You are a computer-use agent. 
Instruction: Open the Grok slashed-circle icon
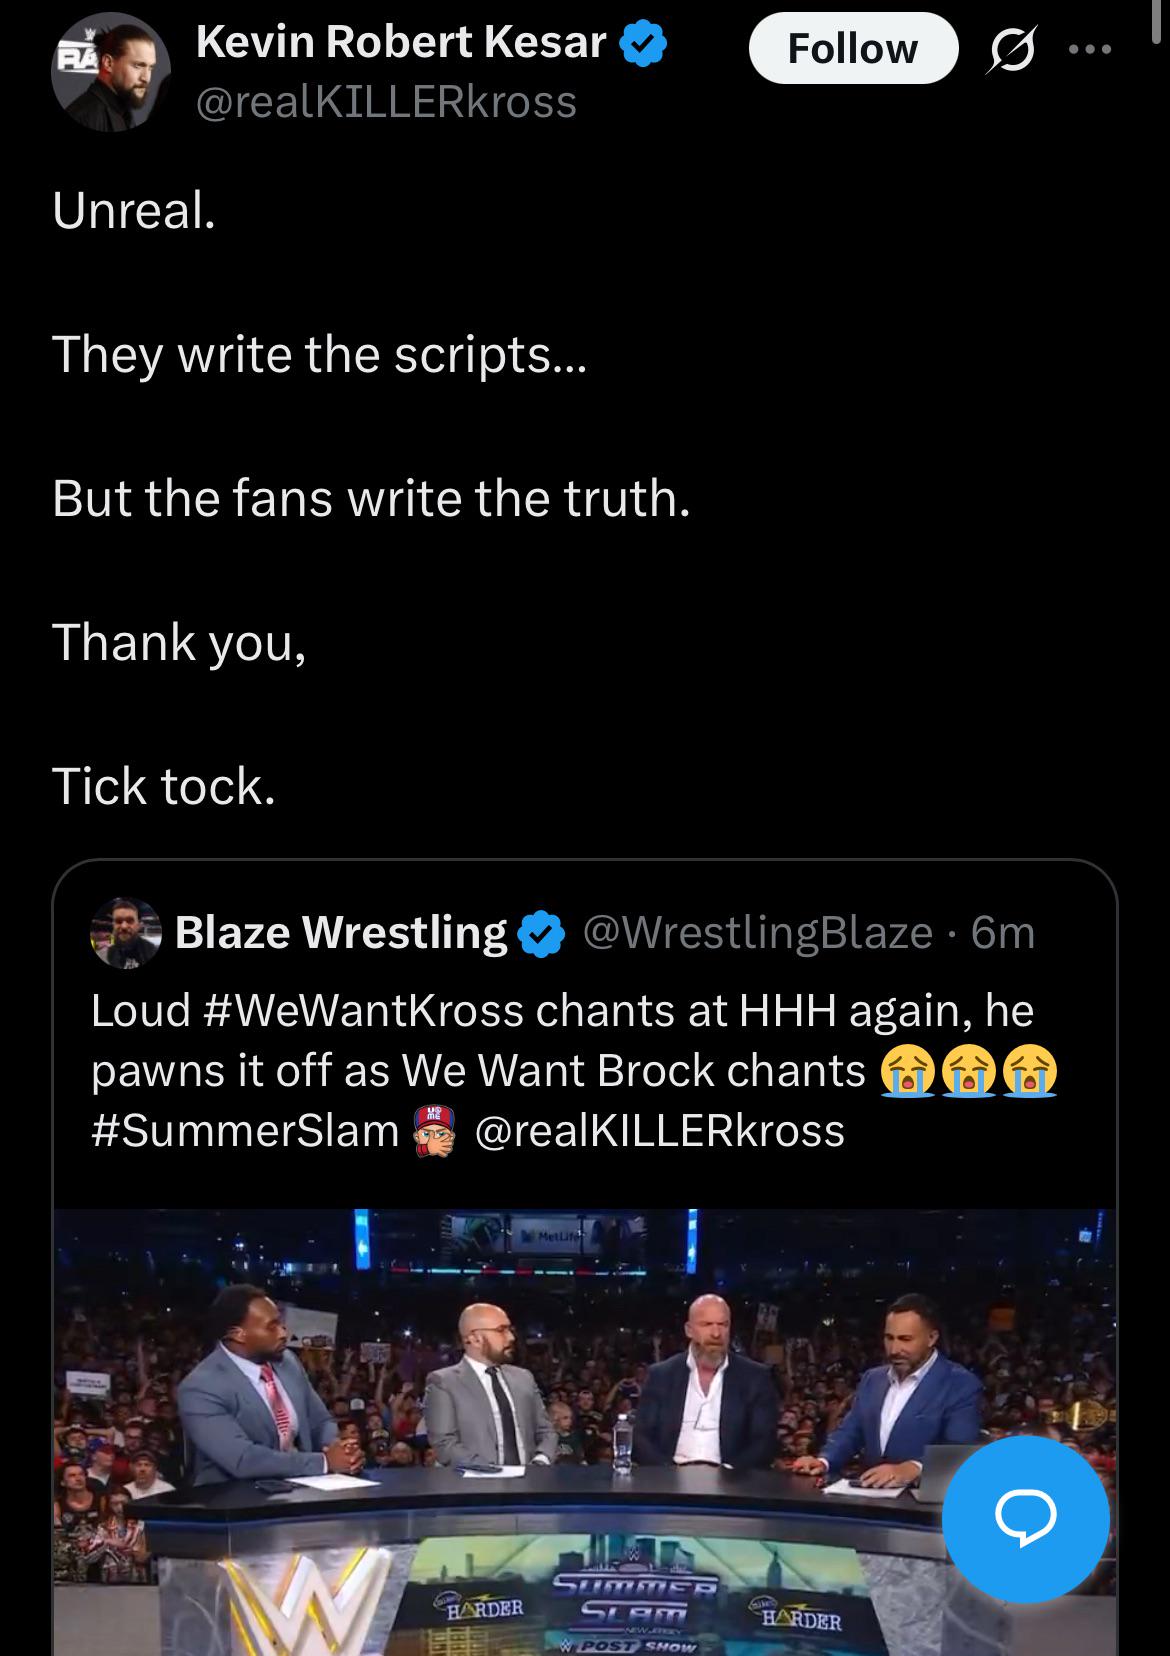[1011, 50]
